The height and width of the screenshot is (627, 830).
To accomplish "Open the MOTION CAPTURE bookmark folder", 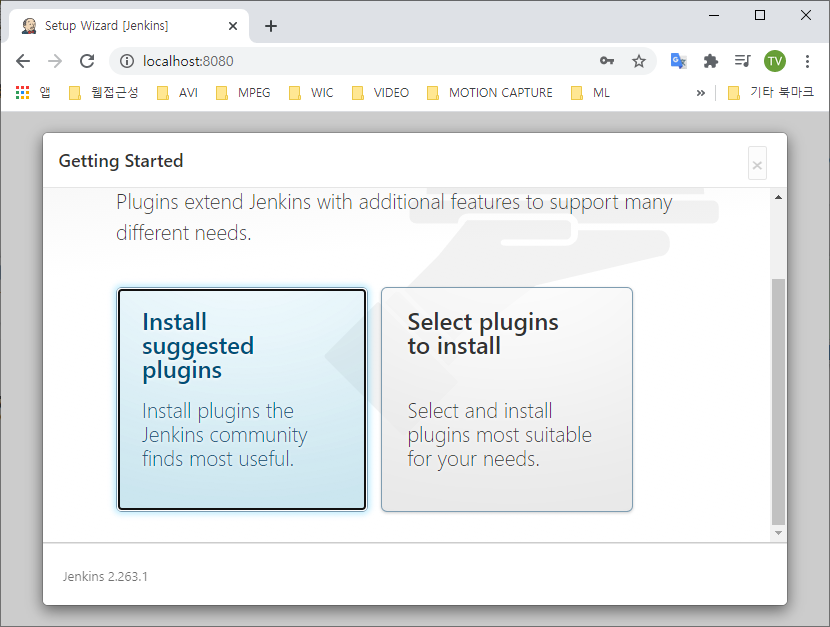I will (x=490, y=93).
